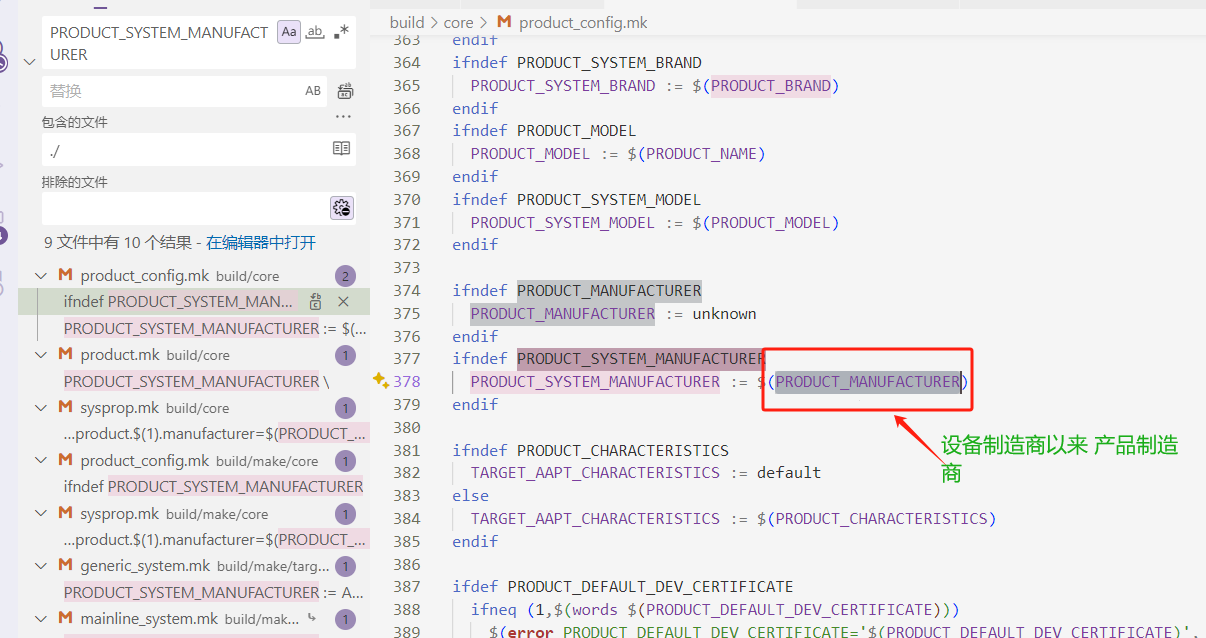The width and height of the screenshot is (1206, 638).
Task: Click the '9 文件中有 10 个结果' summary text
Action: click(118, 242)
